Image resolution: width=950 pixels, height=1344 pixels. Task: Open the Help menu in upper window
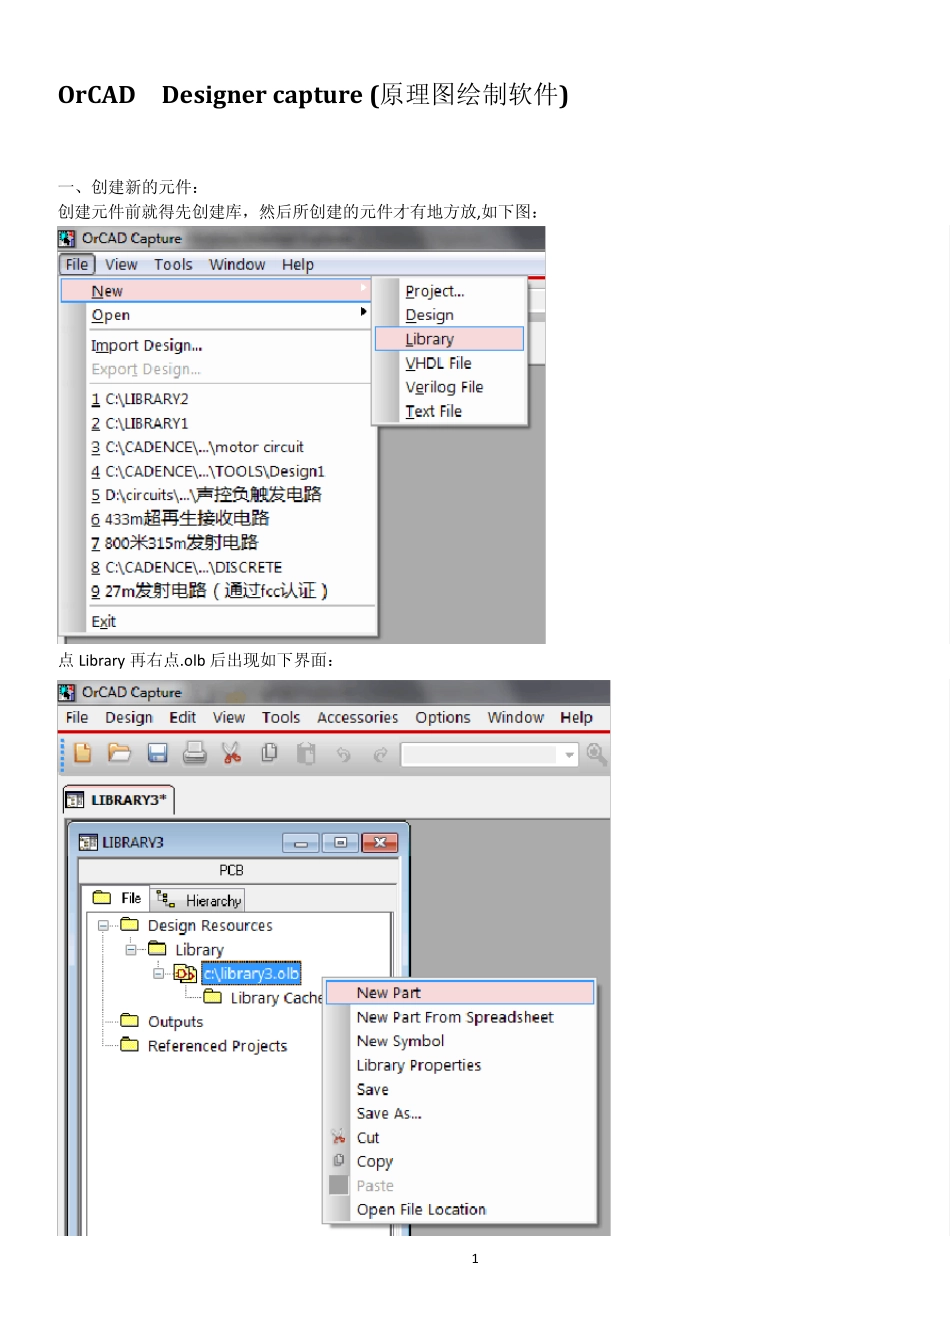coord(298,264)
